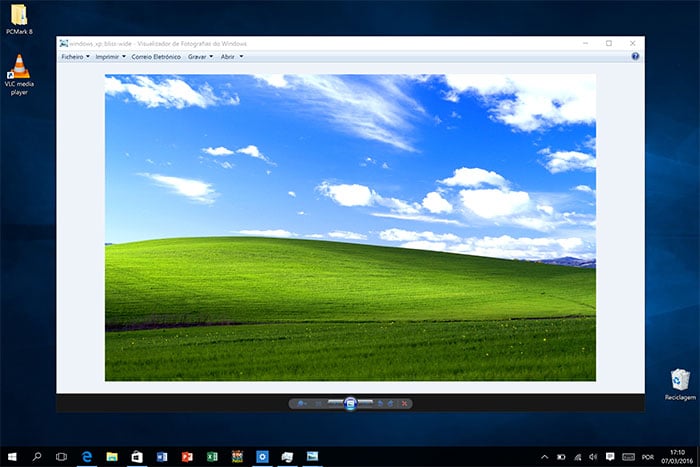Click the volume speaker tray icon
Viewport: 700px width, 467px height.
tap(593, 457)
